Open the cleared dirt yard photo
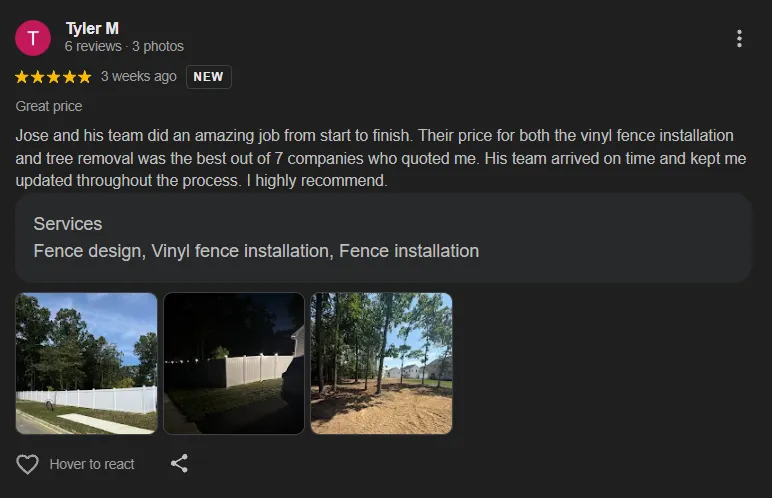Screen dimensions: 772x498 (x=381, y=363)
